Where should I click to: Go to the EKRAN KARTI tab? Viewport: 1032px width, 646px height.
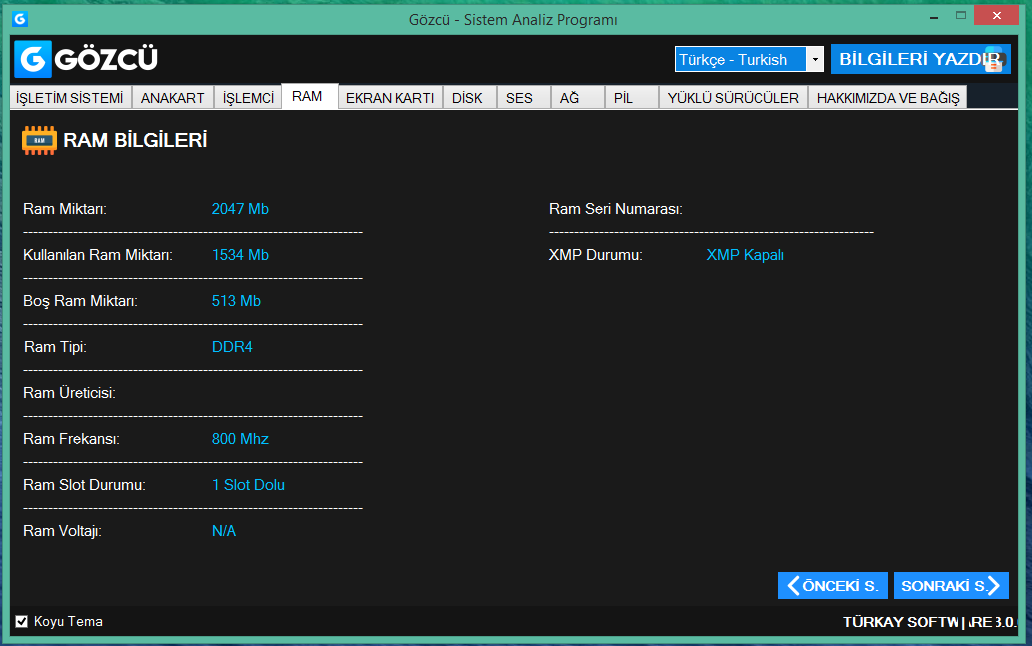(x=390, y=98)
